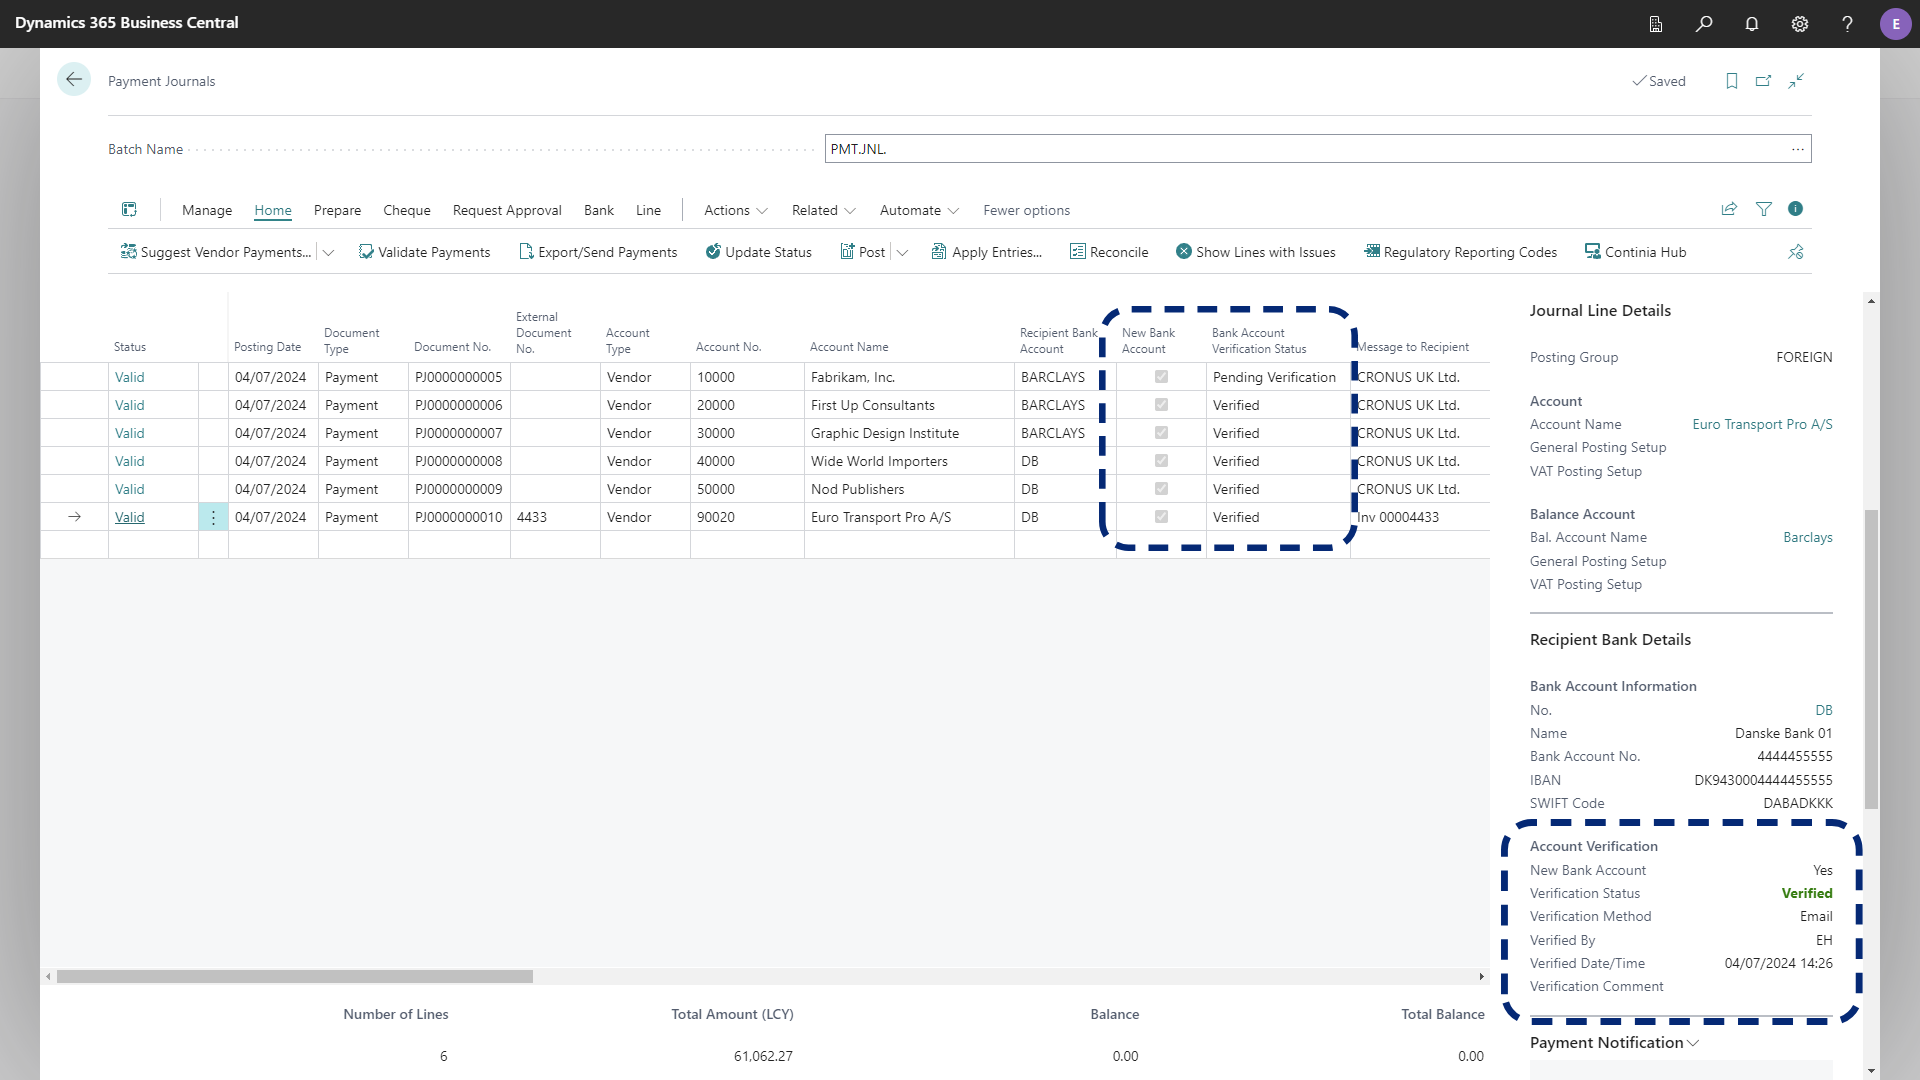The image size is (1920, 1080).
Task: Click the horizontal scrollbar thumb
Action: click(295, 976)
